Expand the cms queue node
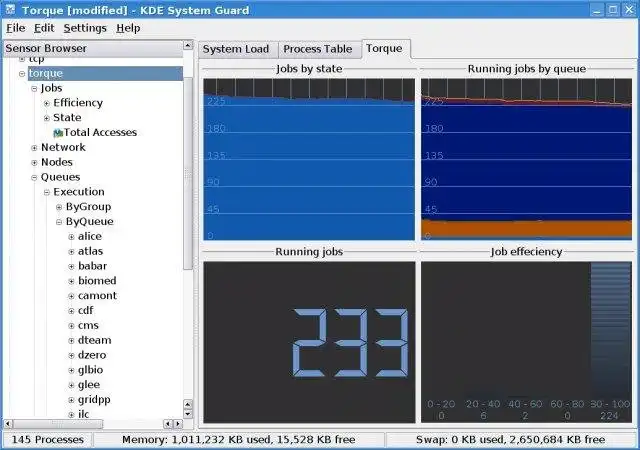The height and width of the screenshot is (450, 640). [x=71, y=326]
